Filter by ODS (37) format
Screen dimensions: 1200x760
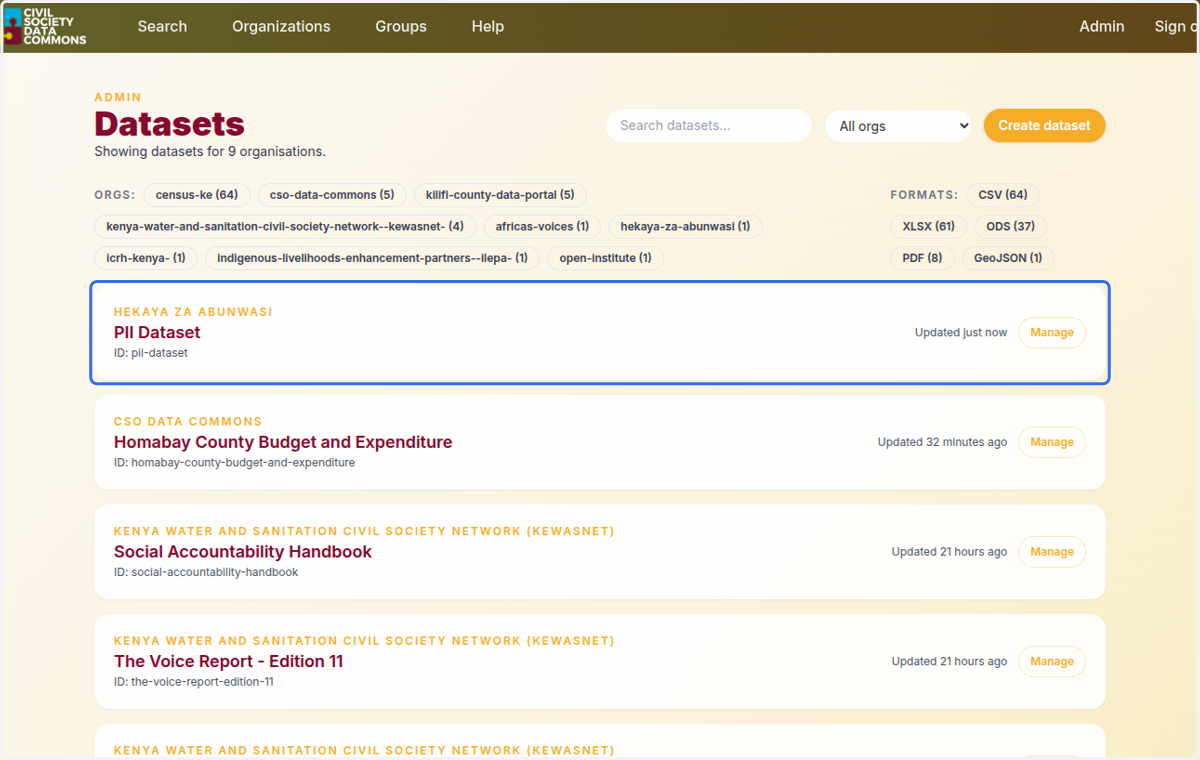1010,227
